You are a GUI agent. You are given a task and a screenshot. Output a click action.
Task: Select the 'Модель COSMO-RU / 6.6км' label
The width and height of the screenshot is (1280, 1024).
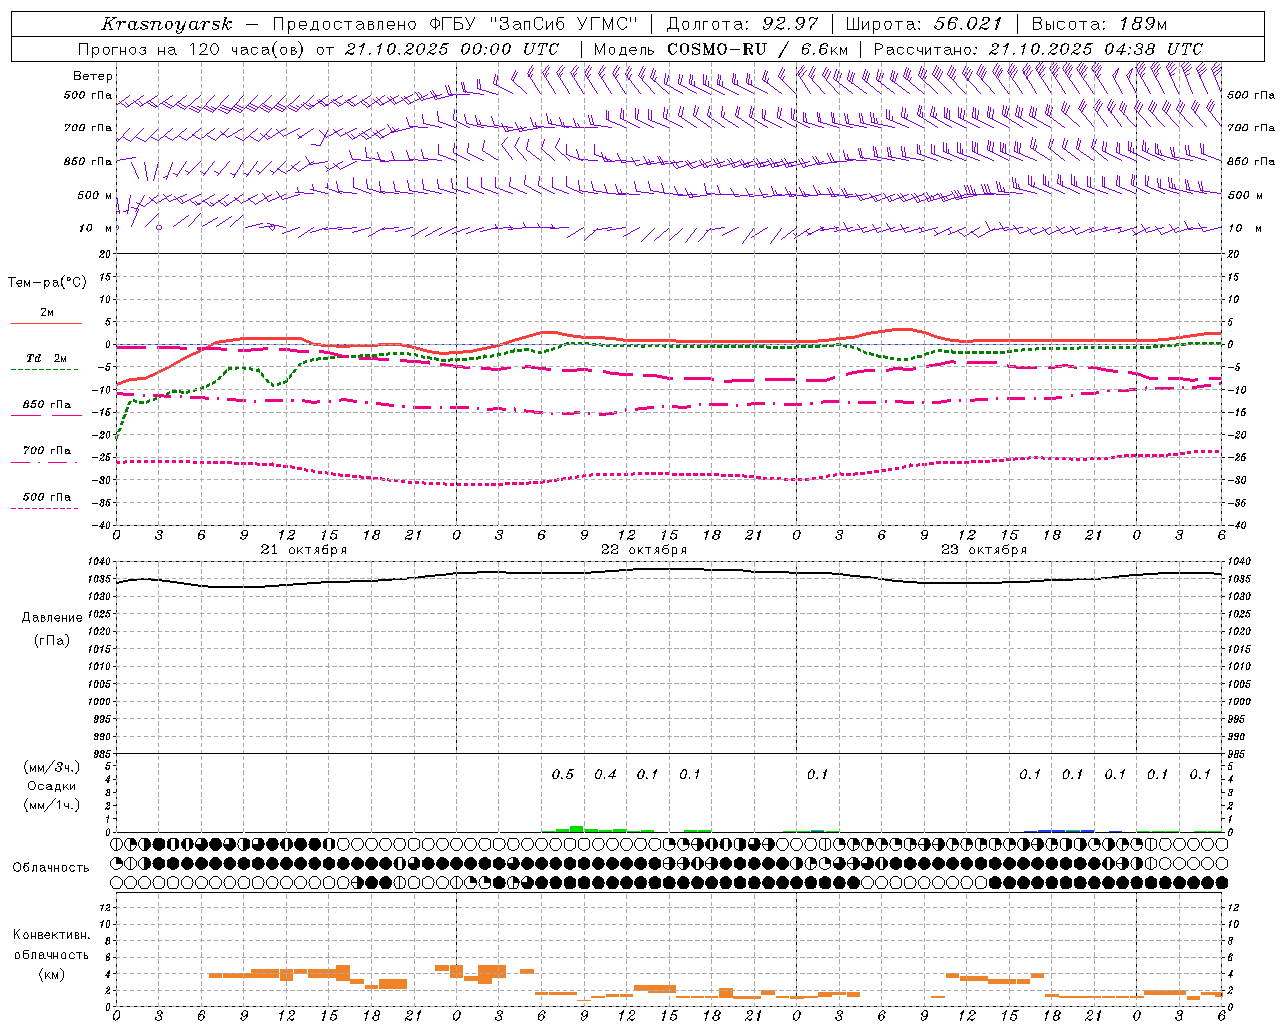click(x=721, y=49)
